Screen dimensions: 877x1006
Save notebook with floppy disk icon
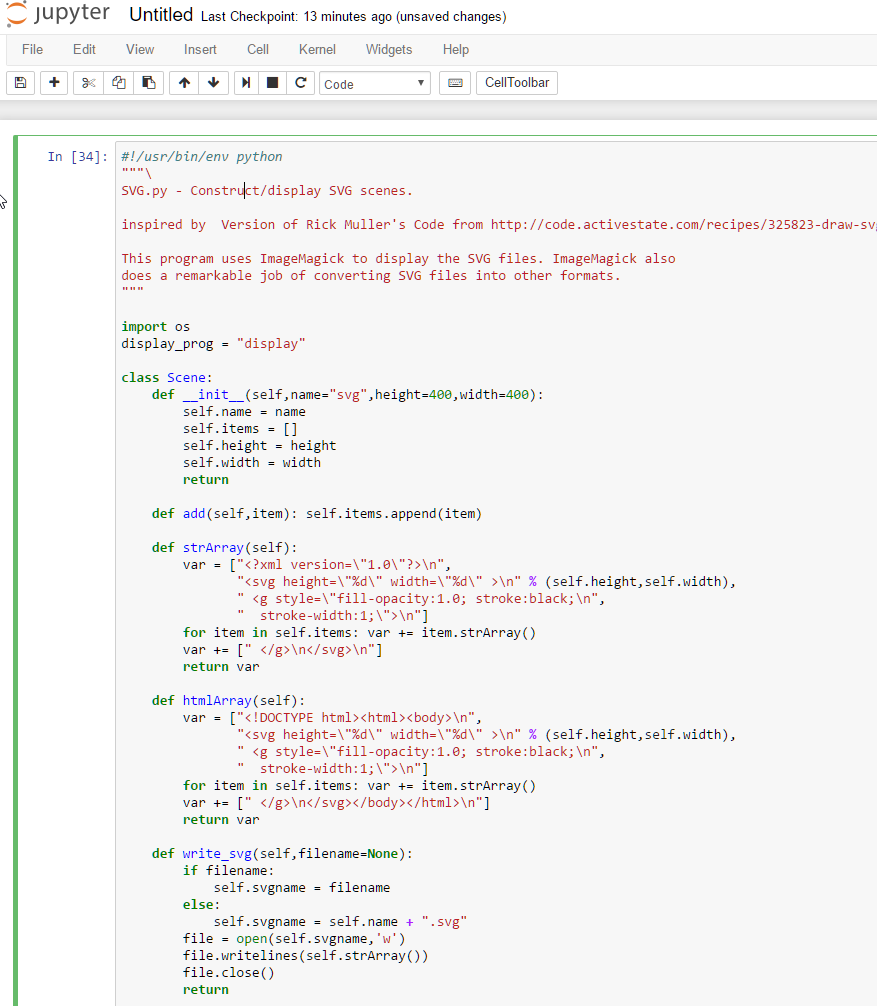pyautogui.click(x=21, y=83)
